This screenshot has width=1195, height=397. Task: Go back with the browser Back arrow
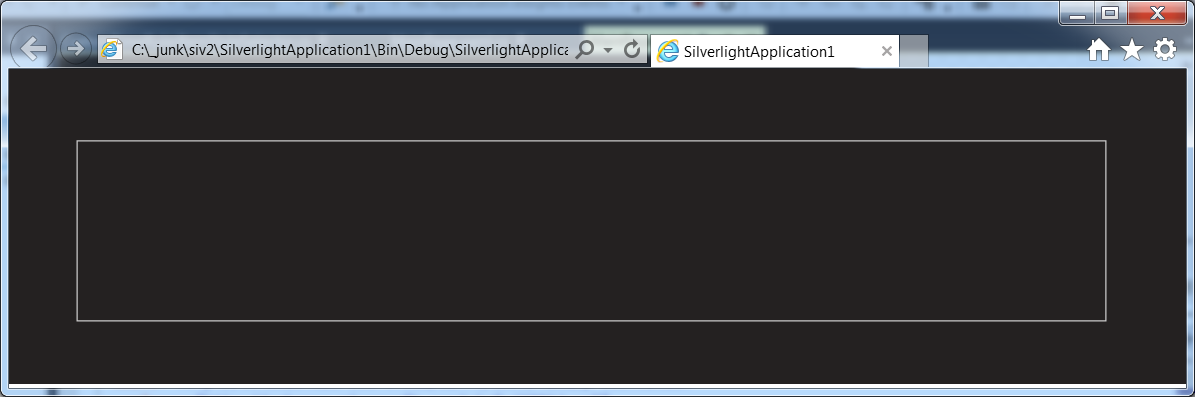click(33, 49)
